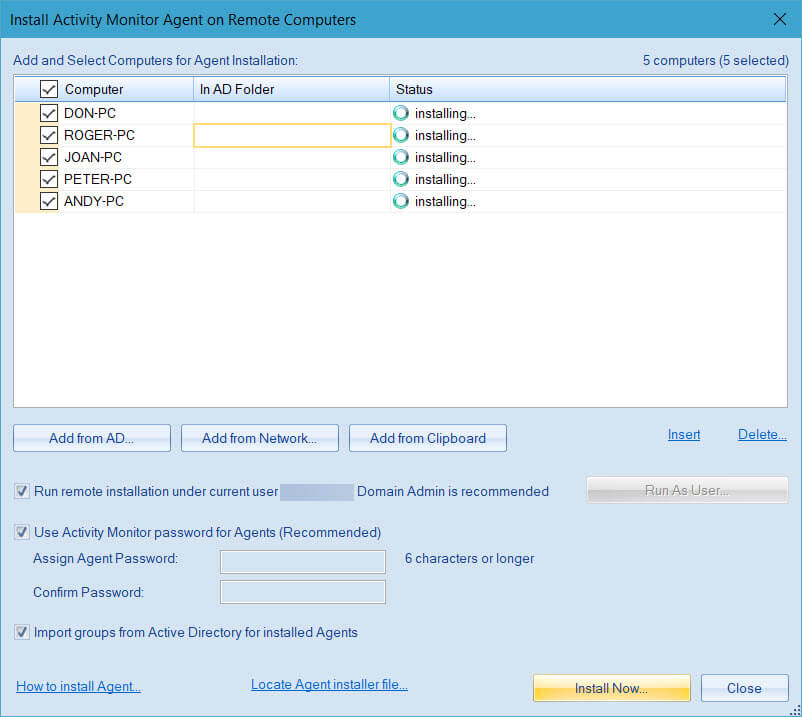
Task: Click the '5 computers (5 selected)' counter text
Action: (716, 60)
